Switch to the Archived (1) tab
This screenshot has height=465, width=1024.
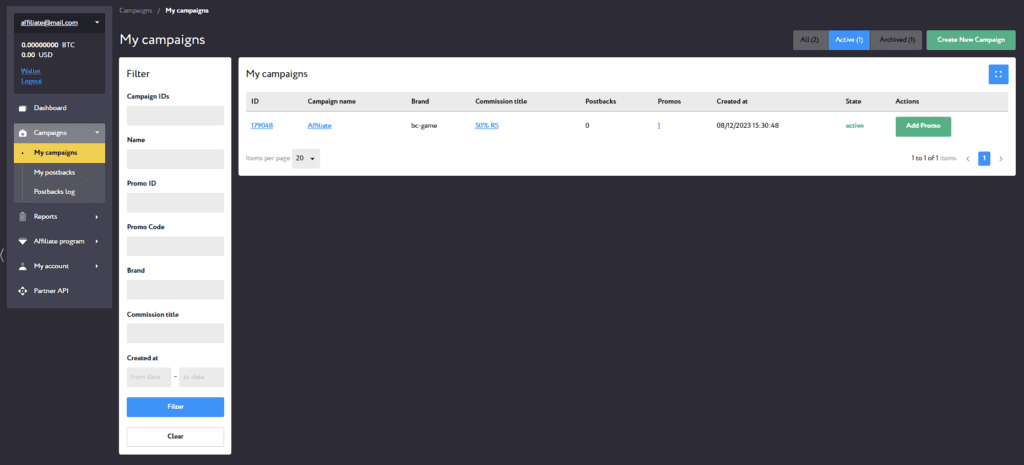[x=897, y=40]
